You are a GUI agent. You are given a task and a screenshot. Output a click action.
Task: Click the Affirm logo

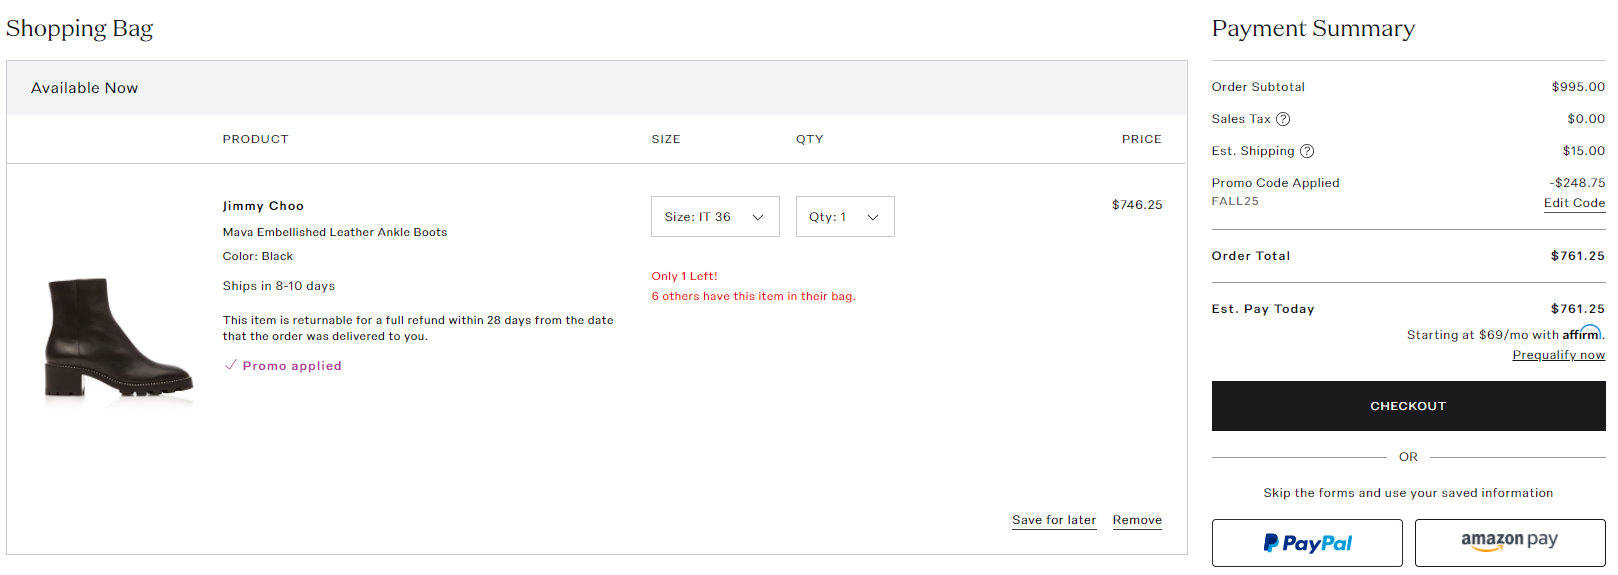coord(1582,333)
